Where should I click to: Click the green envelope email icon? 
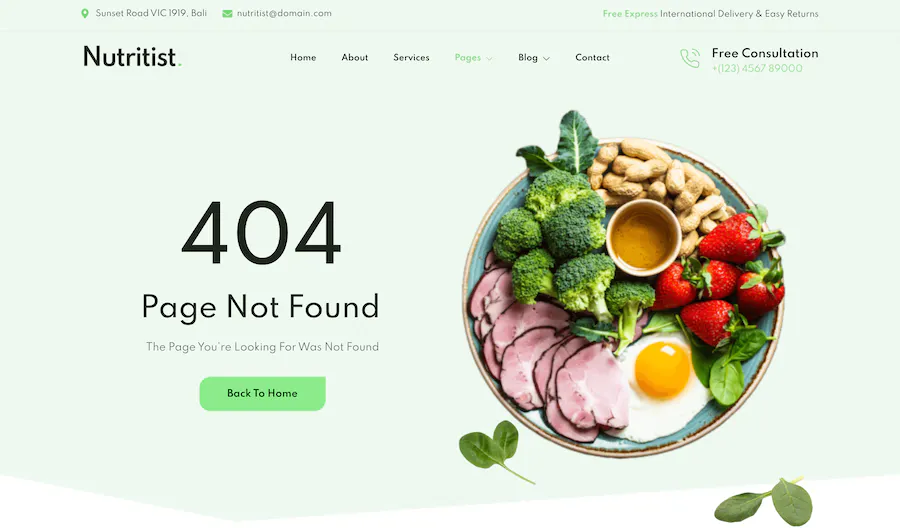(227, 13)
